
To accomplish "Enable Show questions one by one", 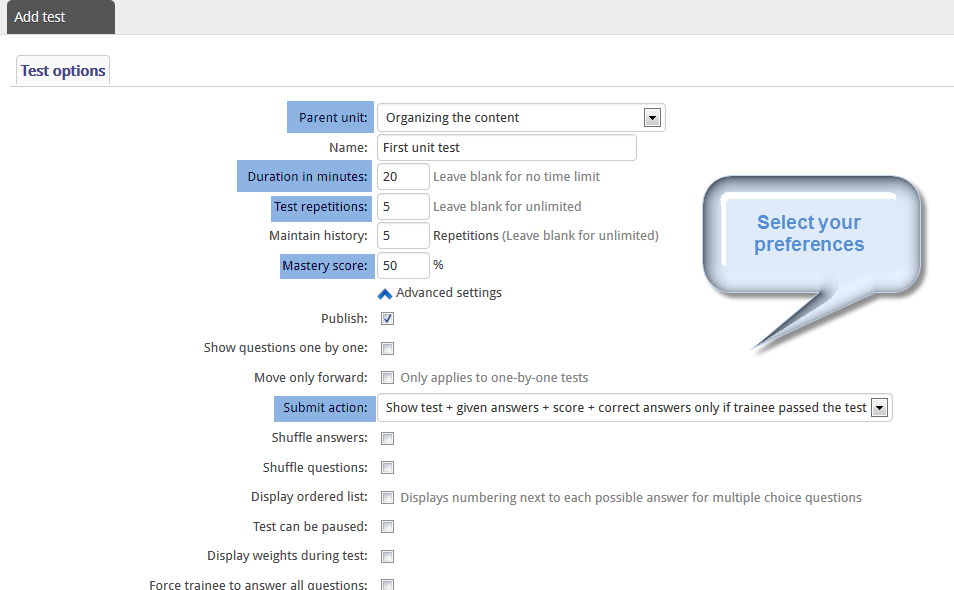I will coord(388,349).
